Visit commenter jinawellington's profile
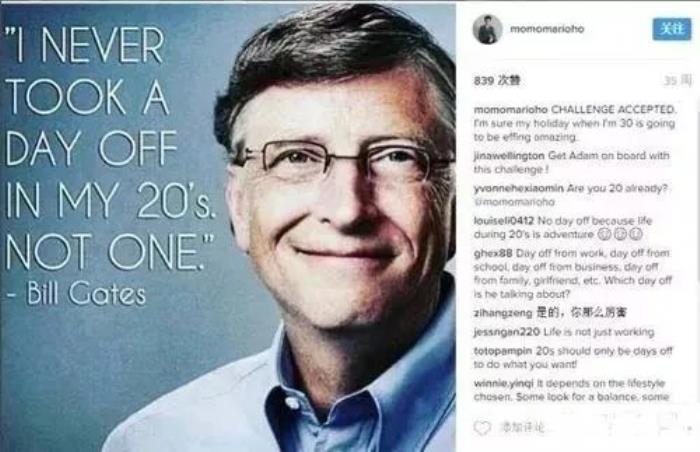 tap(509, 156)
